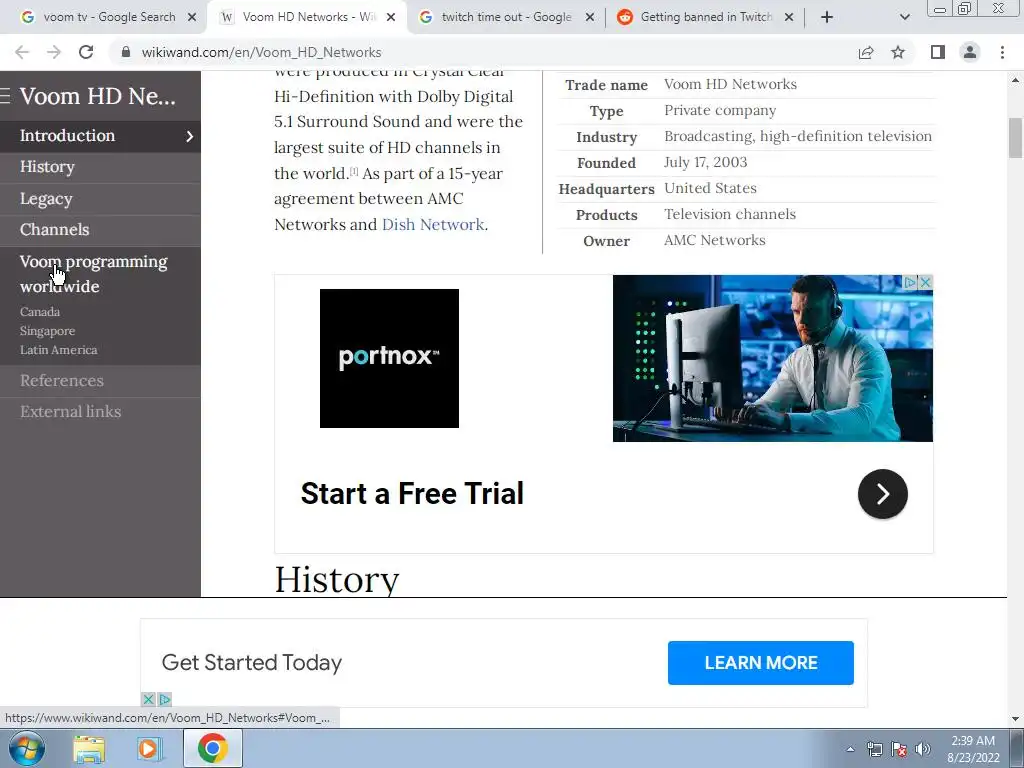The width and height of the screenshot is (1024, 768).
Task: Click the Voom HD Ne... sidebar title
Action: [98, 96]
